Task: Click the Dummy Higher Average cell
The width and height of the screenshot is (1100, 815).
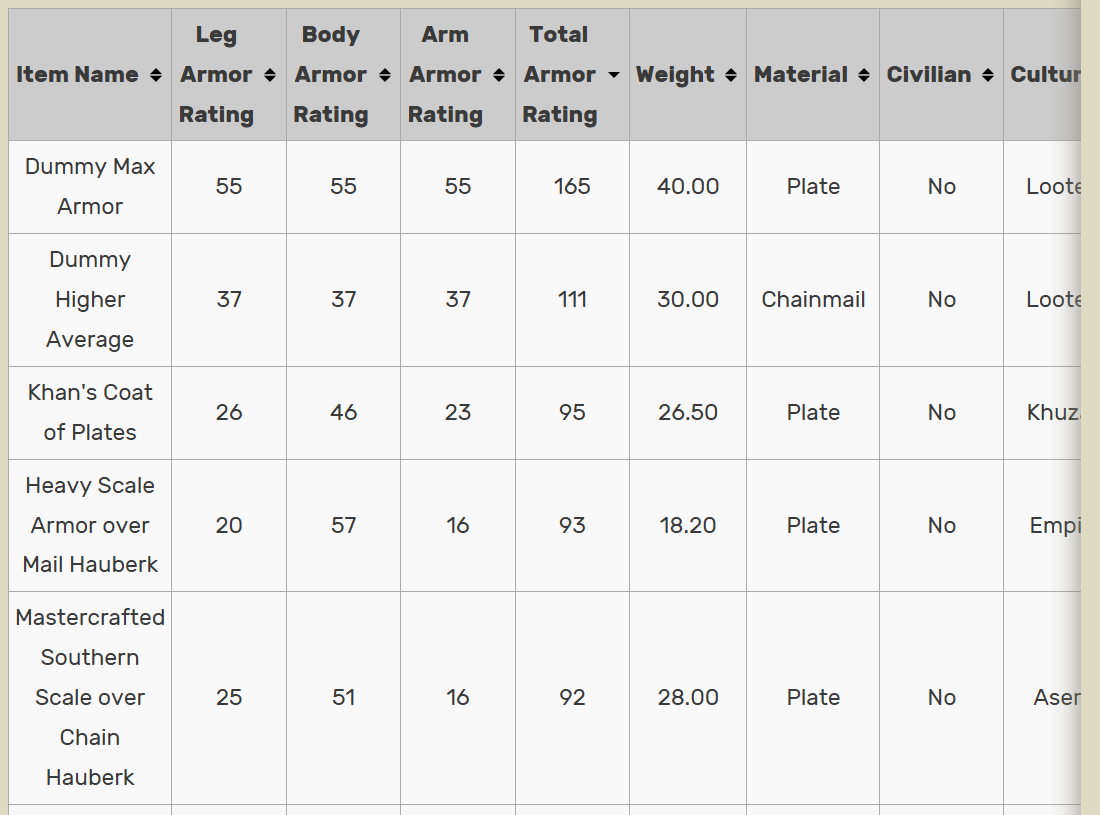Action: [x=90, y=299]
